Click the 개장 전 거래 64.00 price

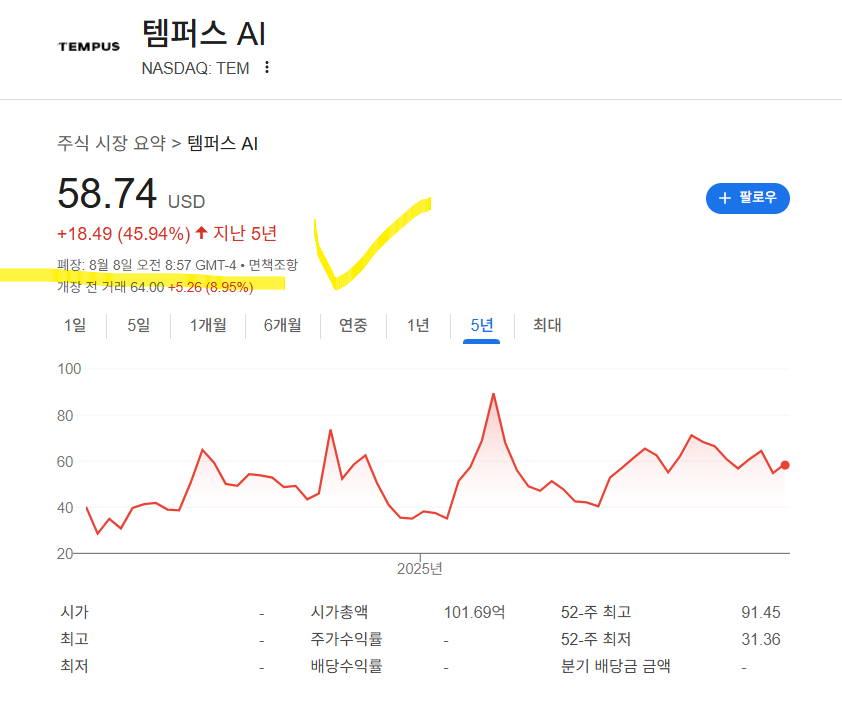click(x=111, y=287)
